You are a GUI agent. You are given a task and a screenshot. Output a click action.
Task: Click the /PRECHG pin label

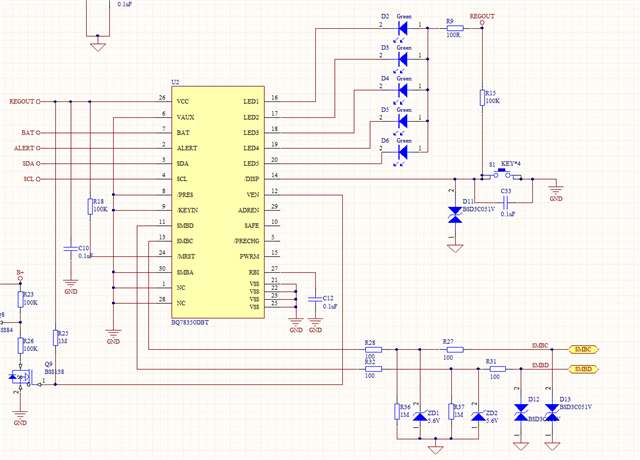point(247,241)
